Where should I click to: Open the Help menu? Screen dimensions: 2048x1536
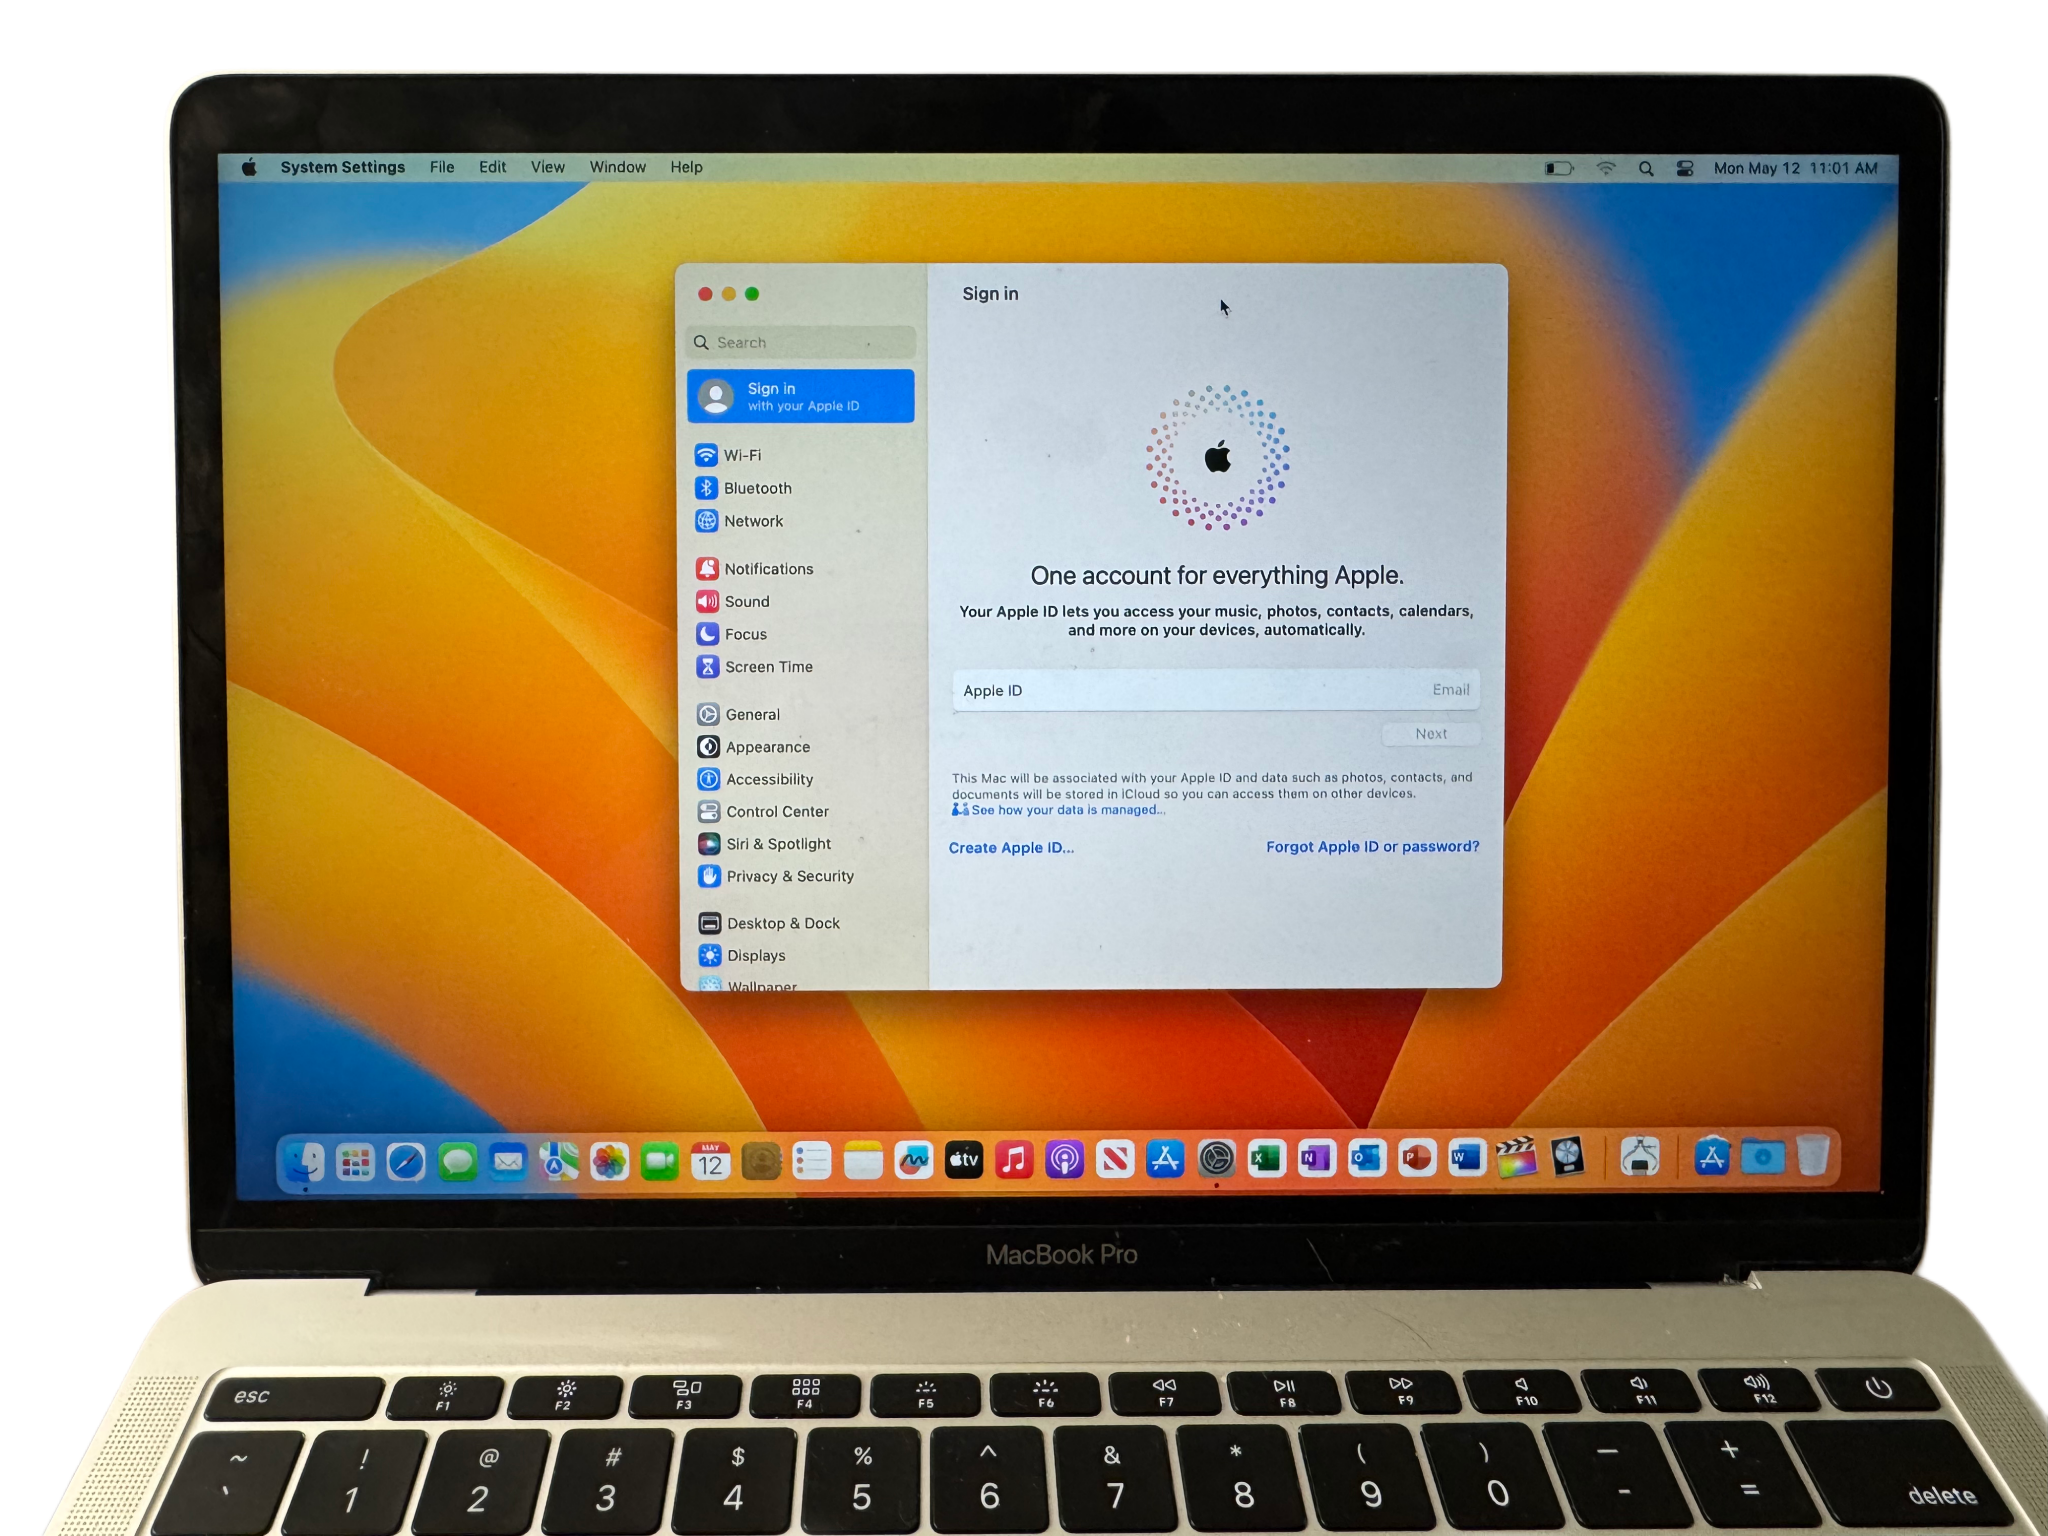click(x=686, y=167)
